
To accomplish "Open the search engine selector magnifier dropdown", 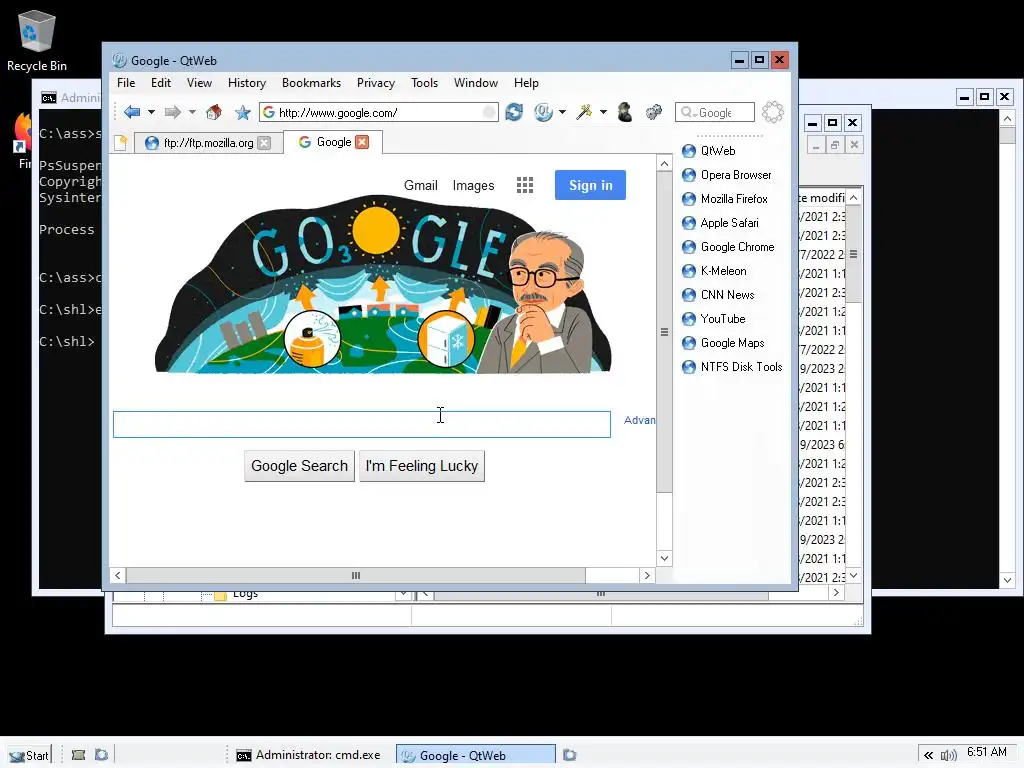I will point(689,112).
